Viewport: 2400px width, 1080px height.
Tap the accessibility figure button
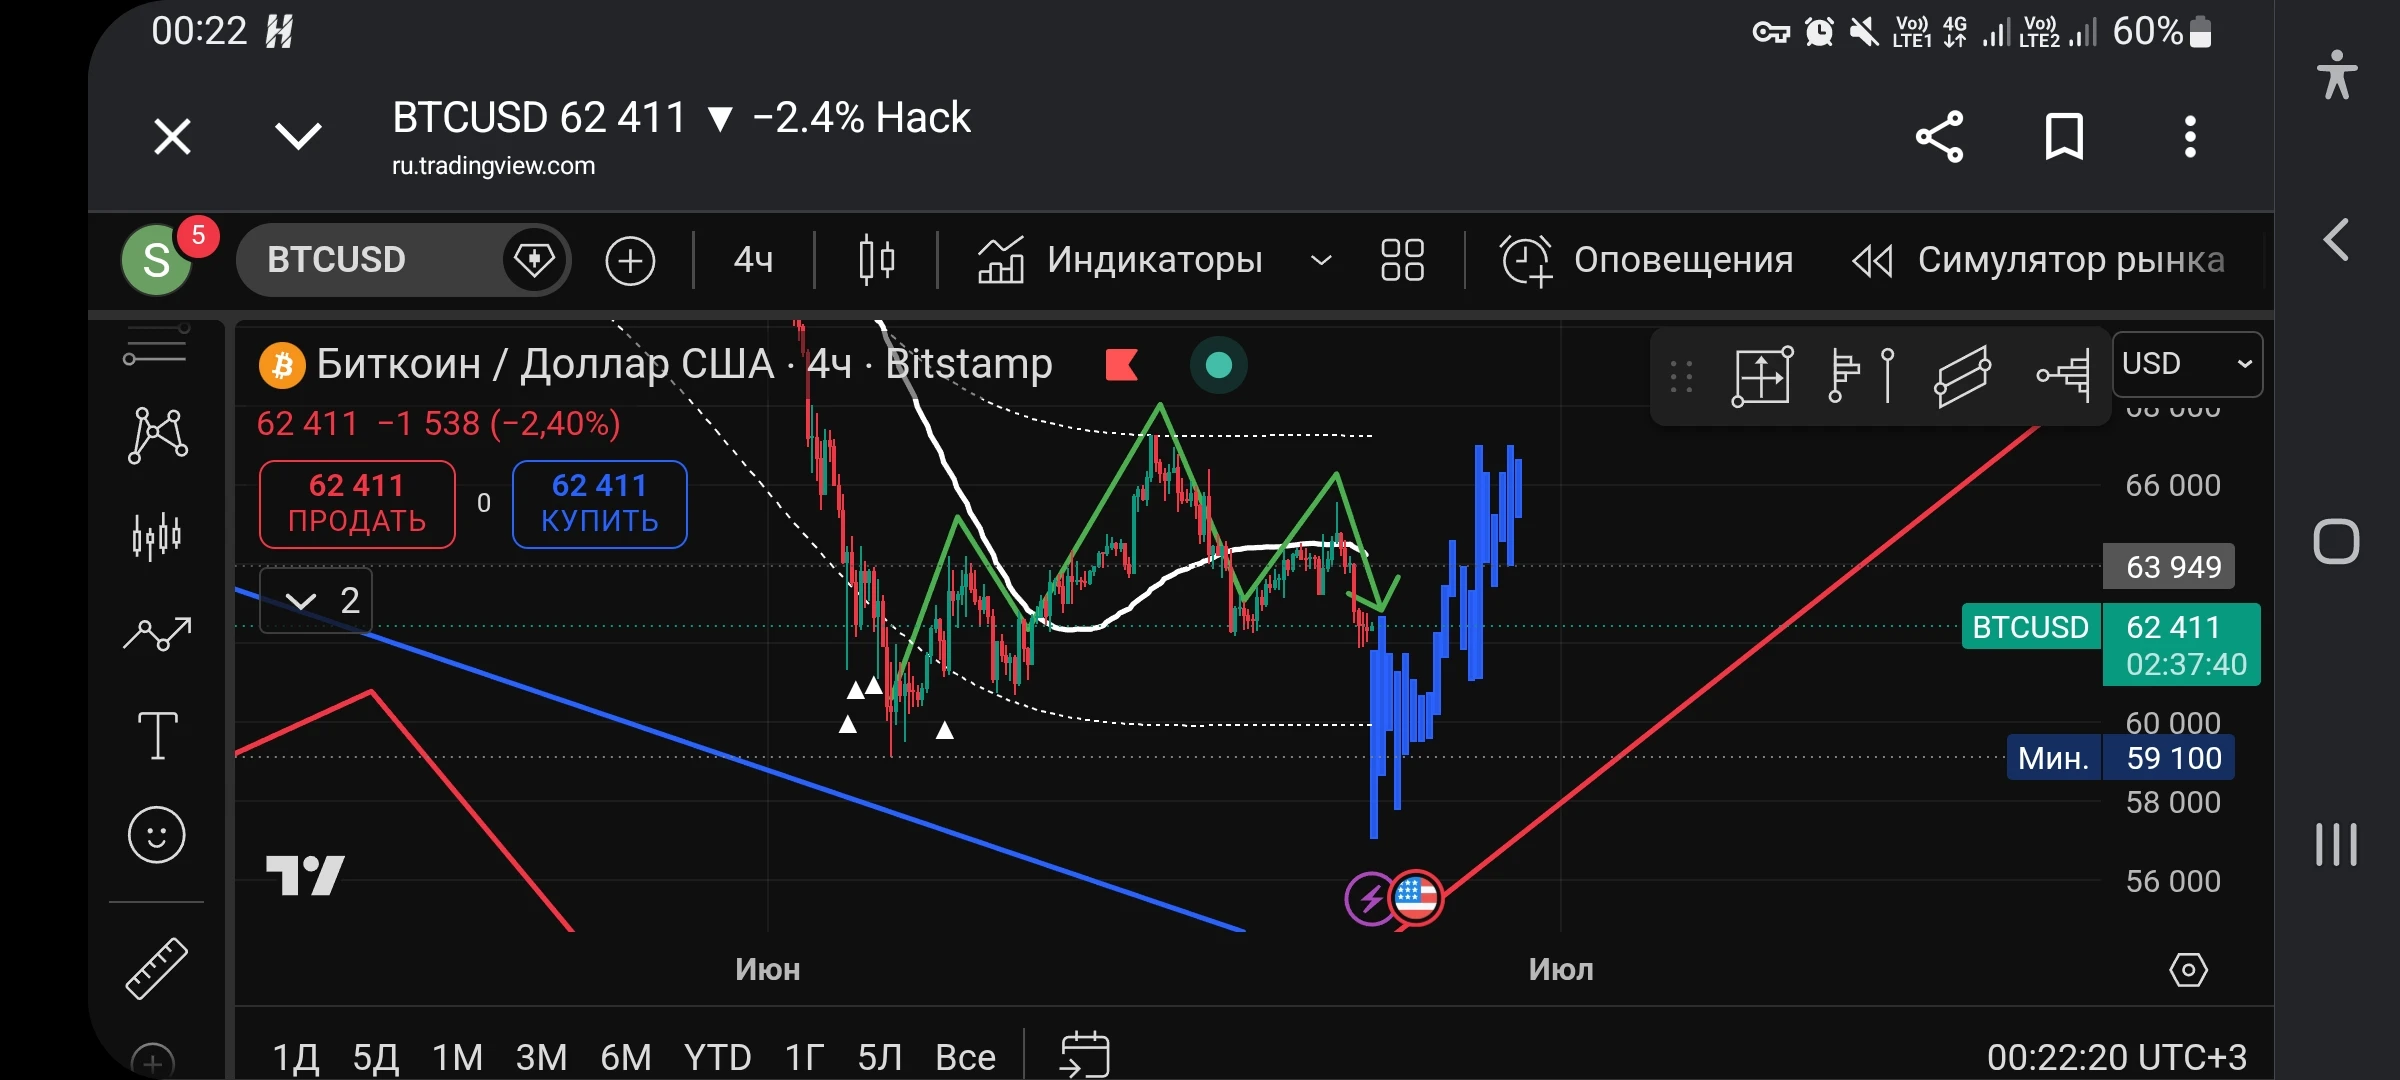[2337, 75]
